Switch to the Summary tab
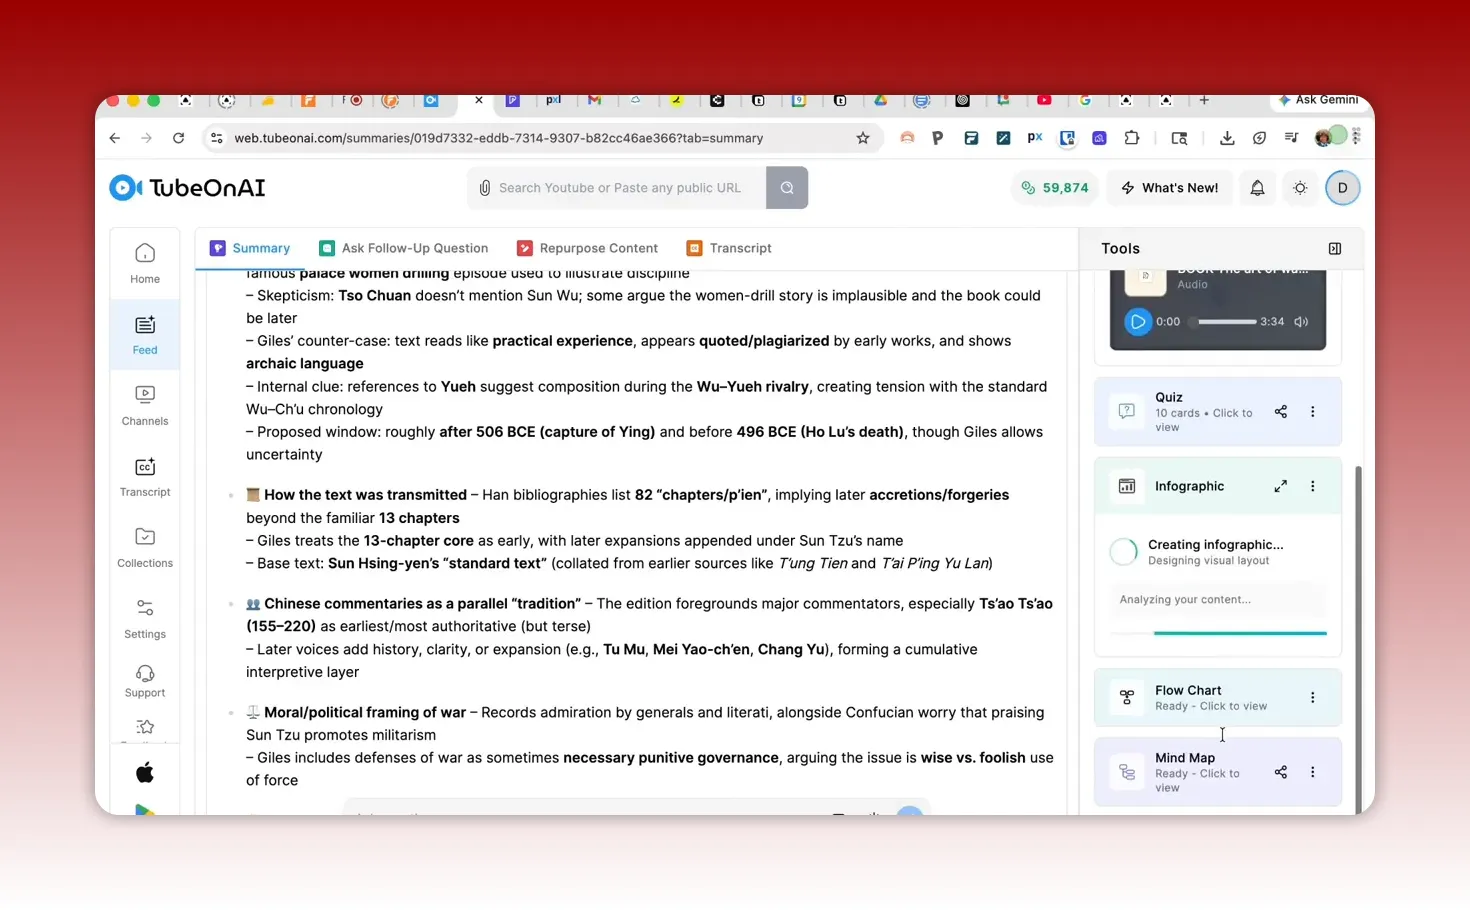Screen dimensions: 1470x910 [250, 248]
